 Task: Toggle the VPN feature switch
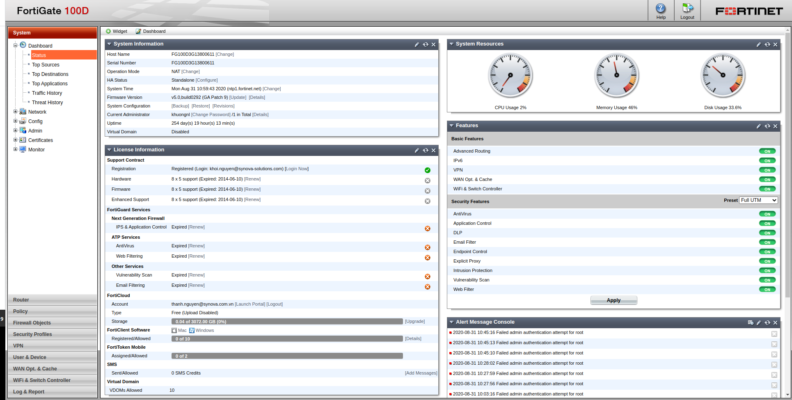(767, 169)
